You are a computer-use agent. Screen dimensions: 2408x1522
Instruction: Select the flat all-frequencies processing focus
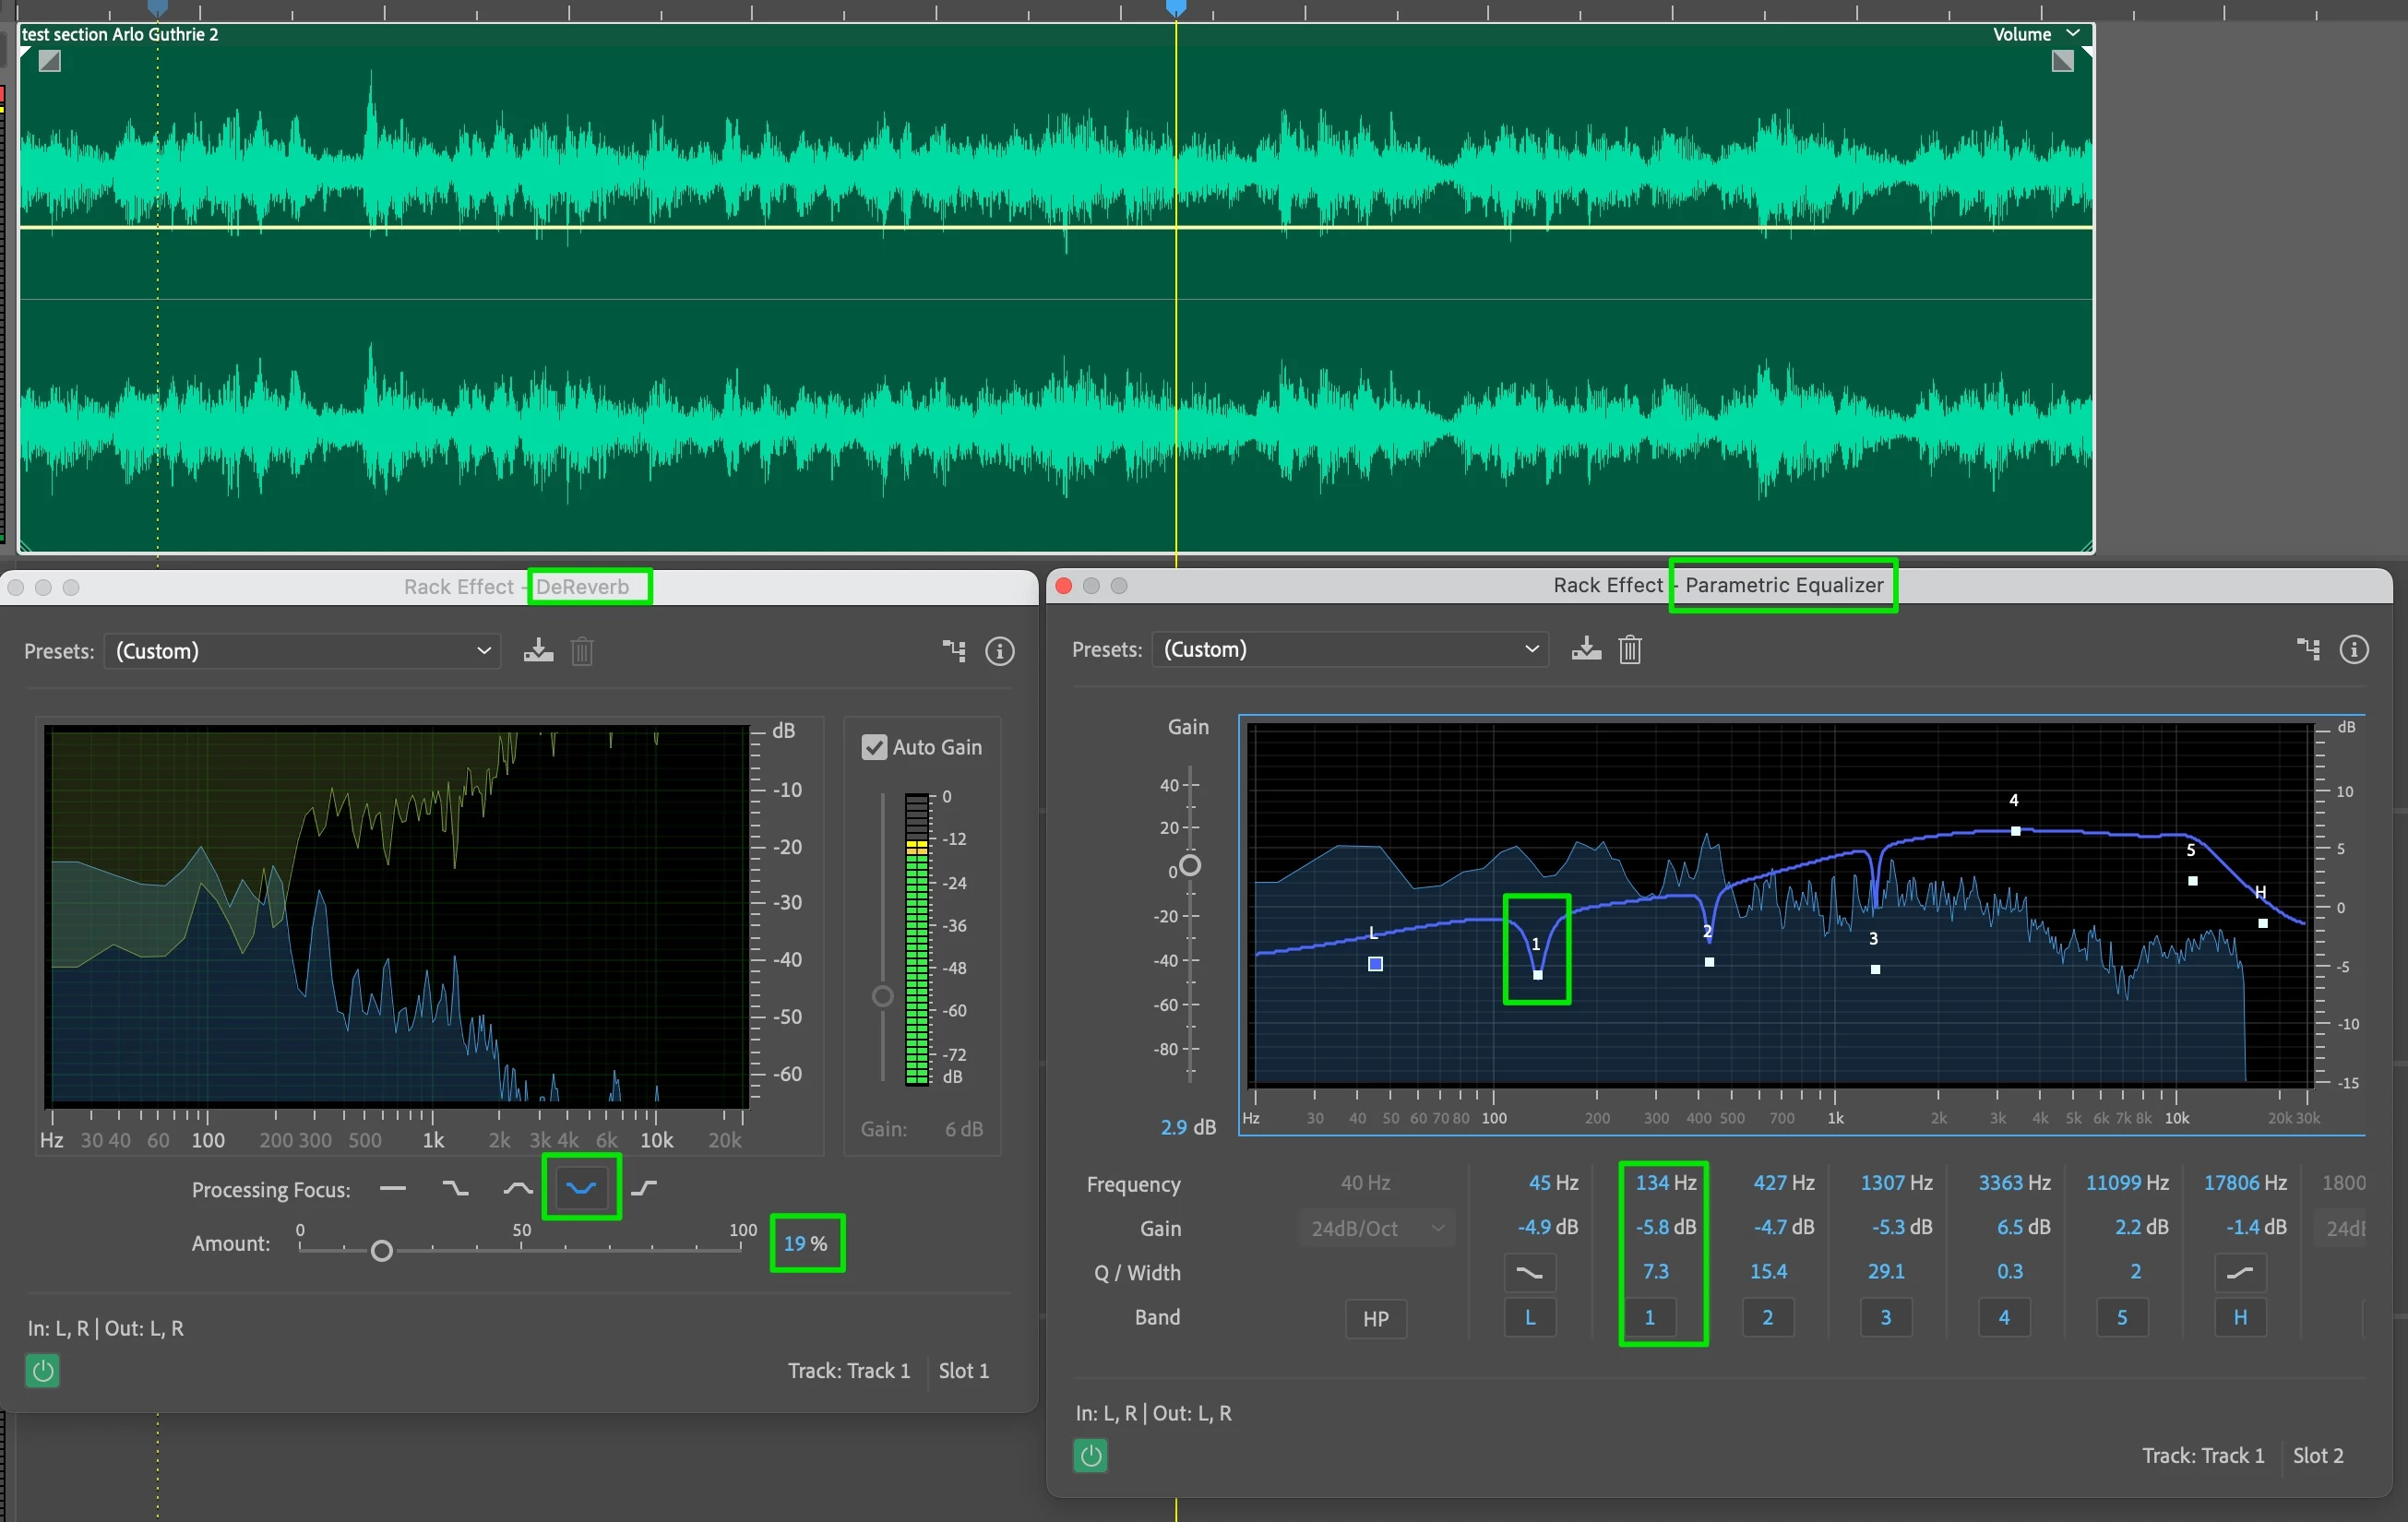tap(393, 1188)
